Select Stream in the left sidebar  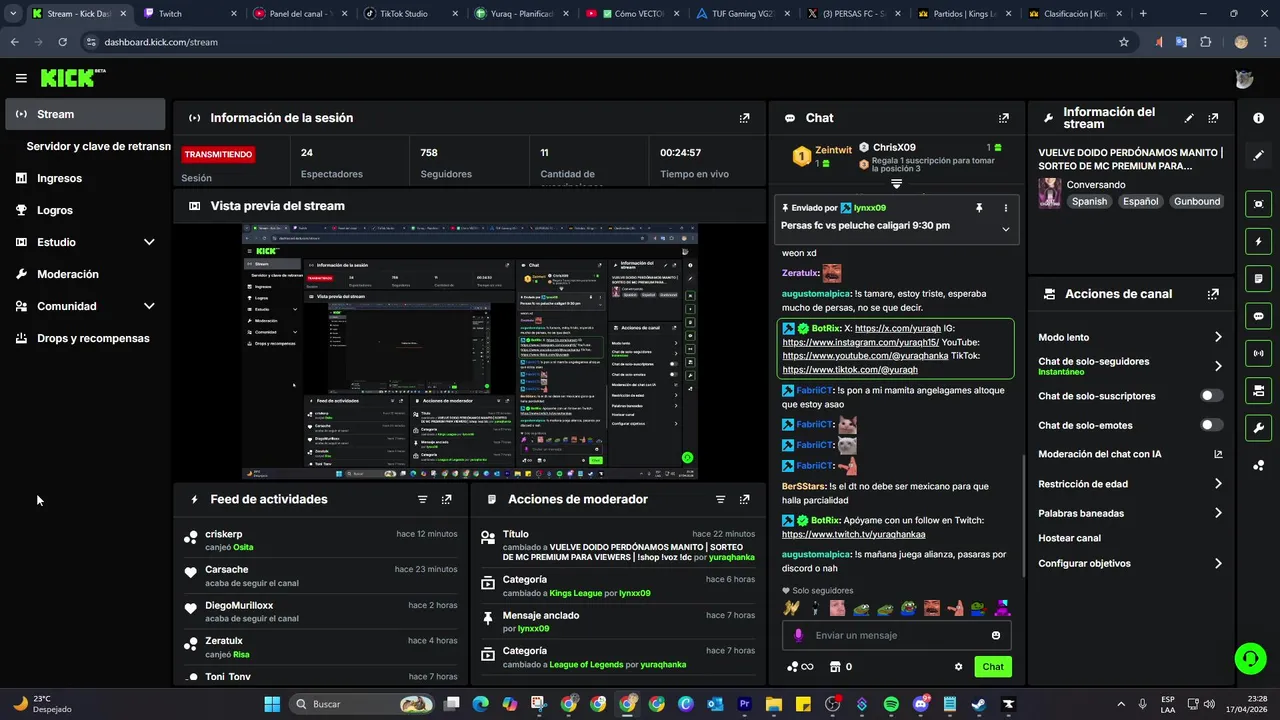85,114
